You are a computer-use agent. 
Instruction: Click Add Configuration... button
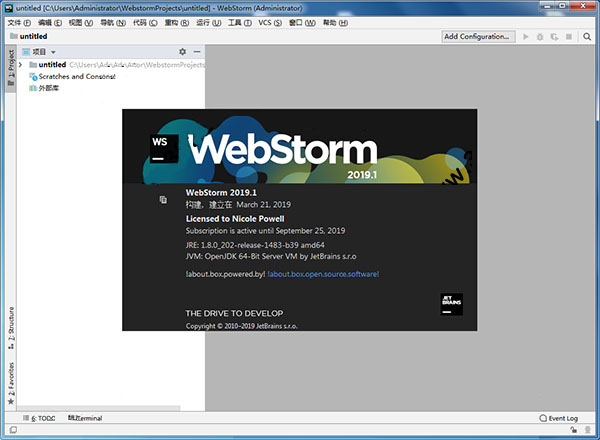(478, 37)
